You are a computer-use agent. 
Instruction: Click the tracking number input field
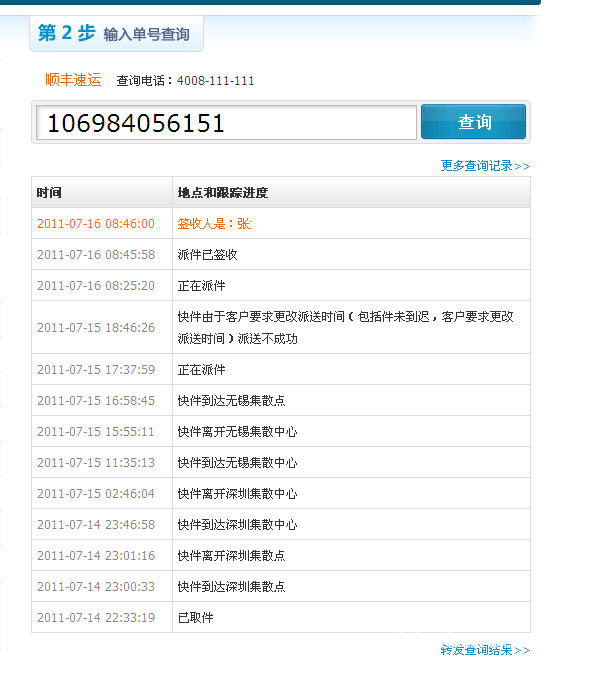click(x=226, y=122)
